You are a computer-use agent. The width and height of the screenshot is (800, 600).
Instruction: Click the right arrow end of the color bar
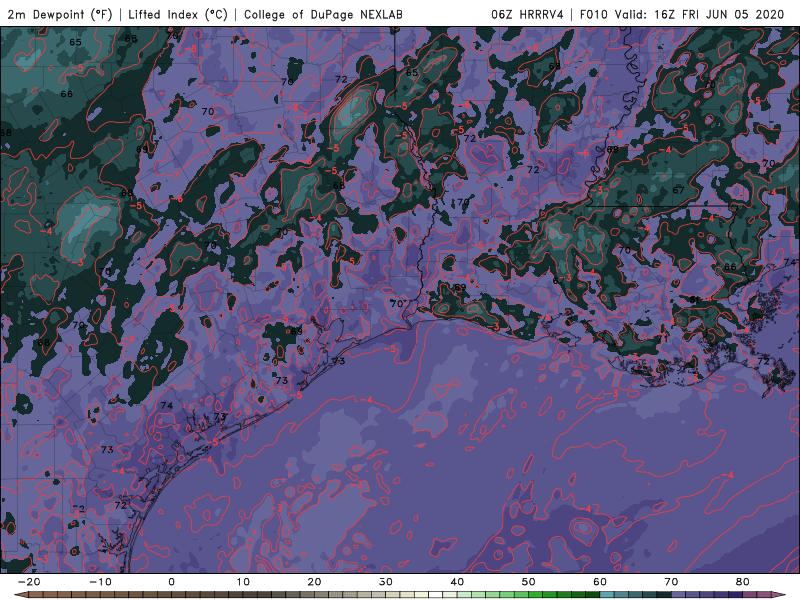pyautogui.click(x=779, y=595)
